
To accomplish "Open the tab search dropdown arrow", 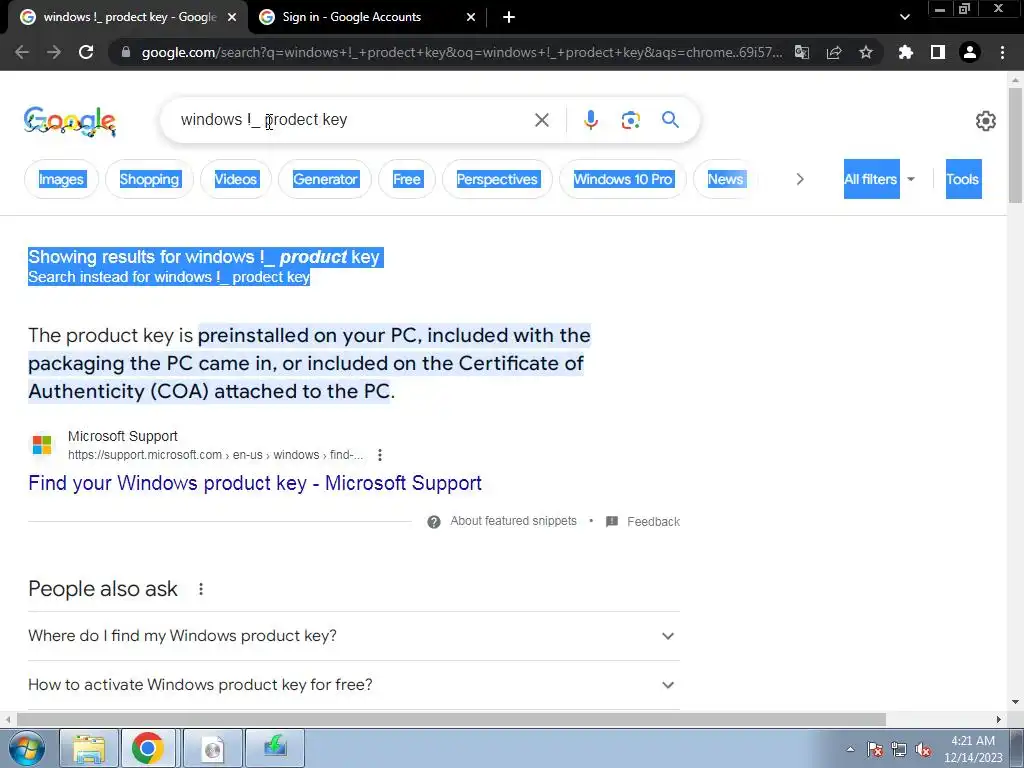I will (904, 17).
